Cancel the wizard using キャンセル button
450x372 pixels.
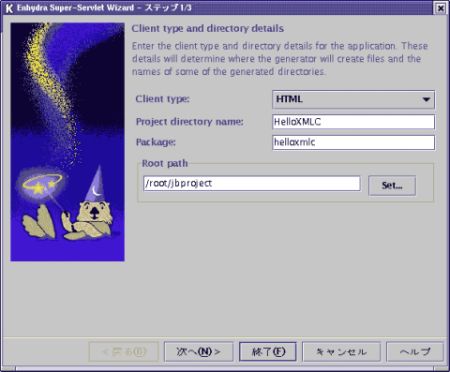coord(341,352)
